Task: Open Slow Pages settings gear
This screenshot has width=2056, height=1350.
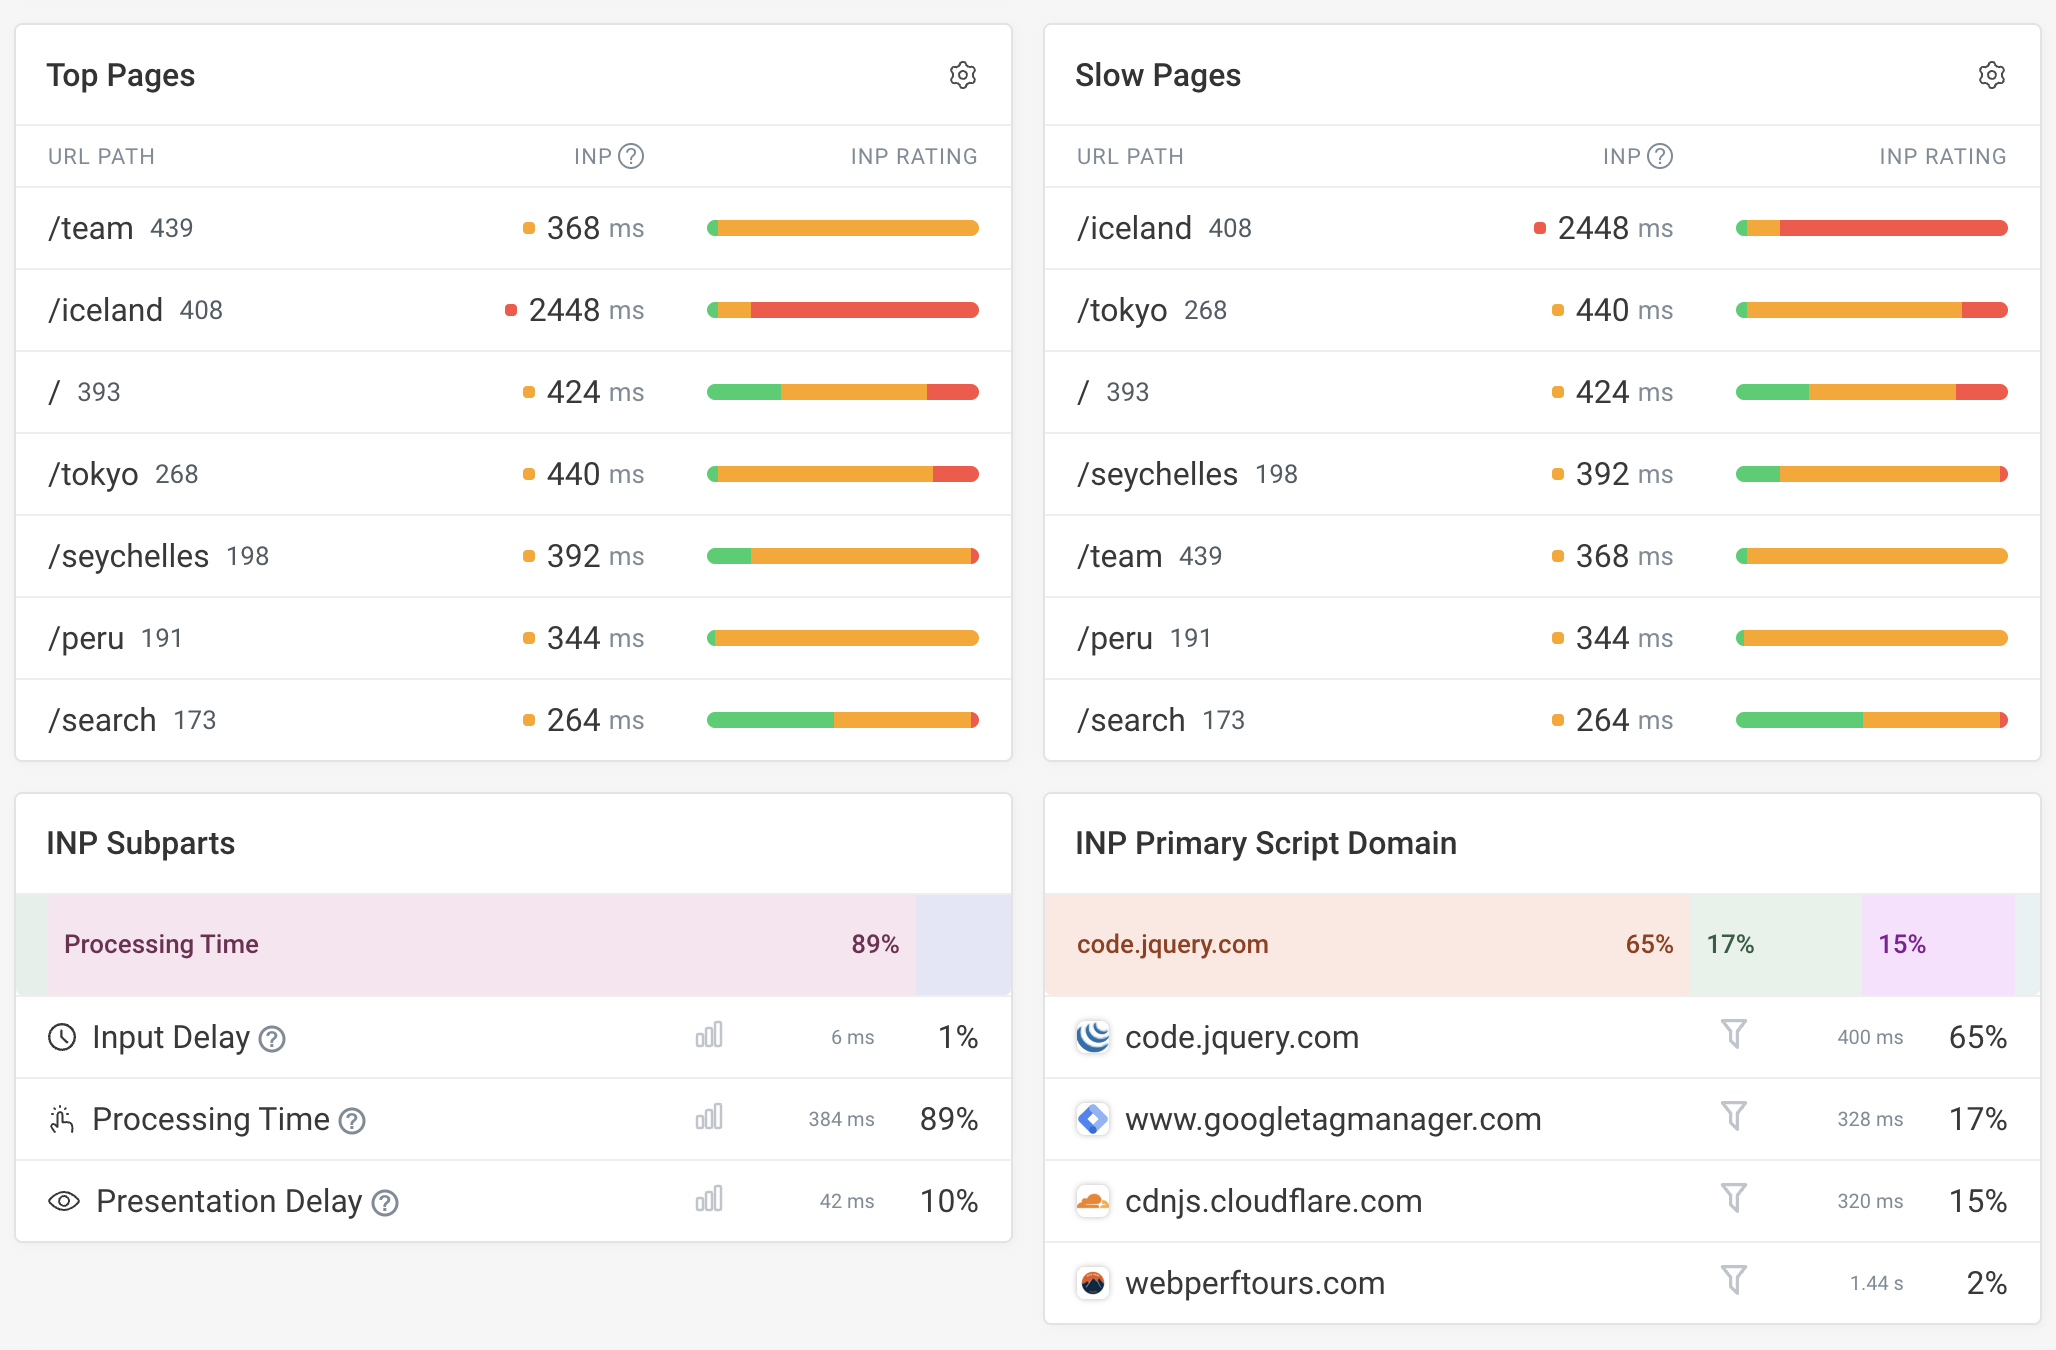Action: pos(1991,75)
